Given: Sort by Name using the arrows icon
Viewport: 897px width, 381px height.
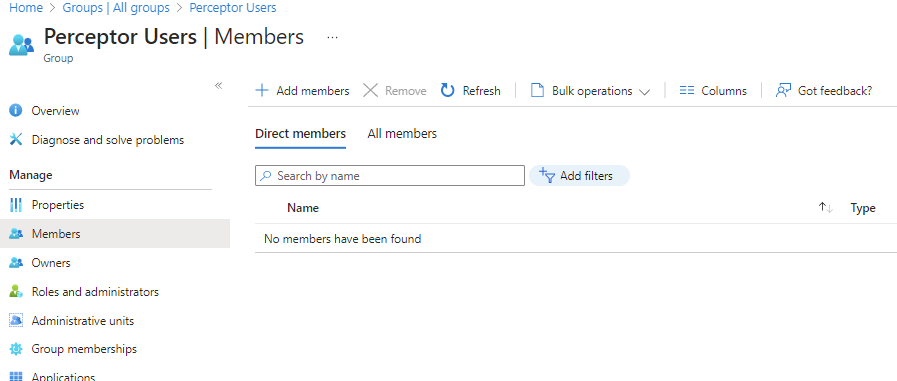Looking at the screenshot, I should tap(825, 208).
